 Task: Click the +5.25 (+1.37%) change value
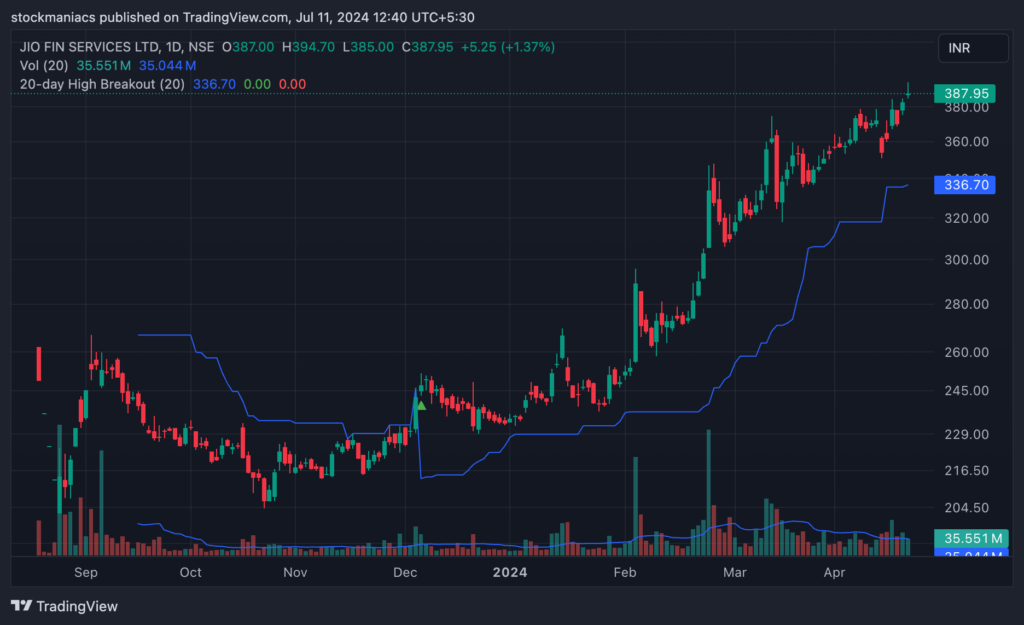(508, 47)
